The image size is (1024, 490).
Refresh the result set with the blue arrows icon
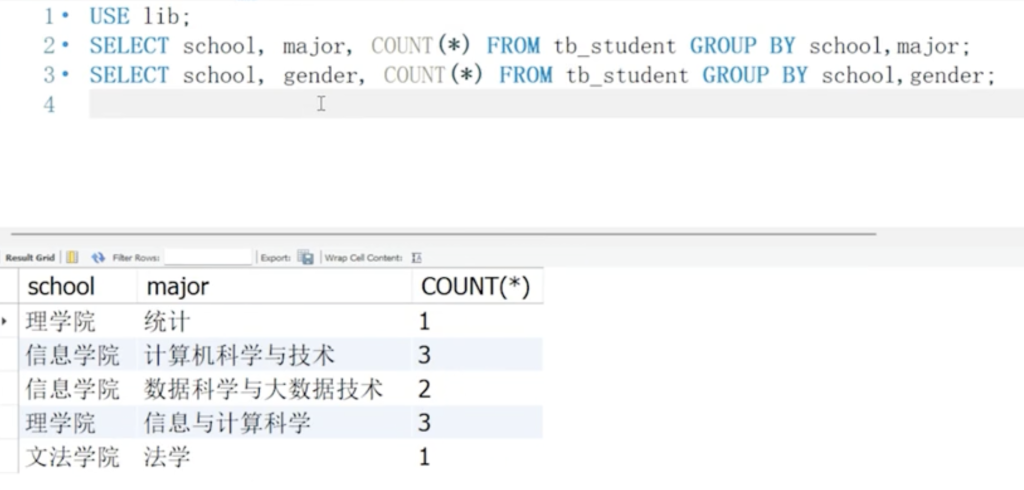tap(98, 258)
